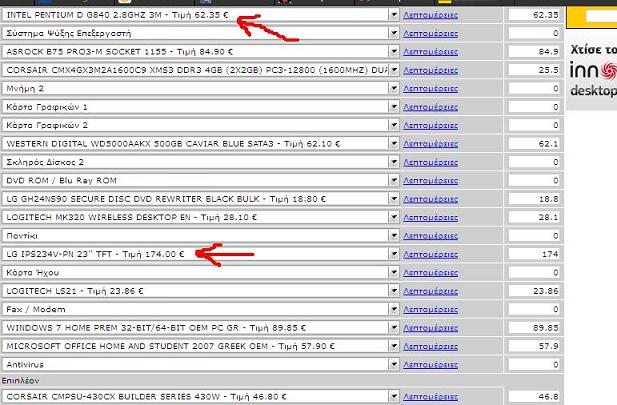
Task: View Λεπτομέρειες for Κάρτα Γραφικών 1
Action: coord(430,107)
